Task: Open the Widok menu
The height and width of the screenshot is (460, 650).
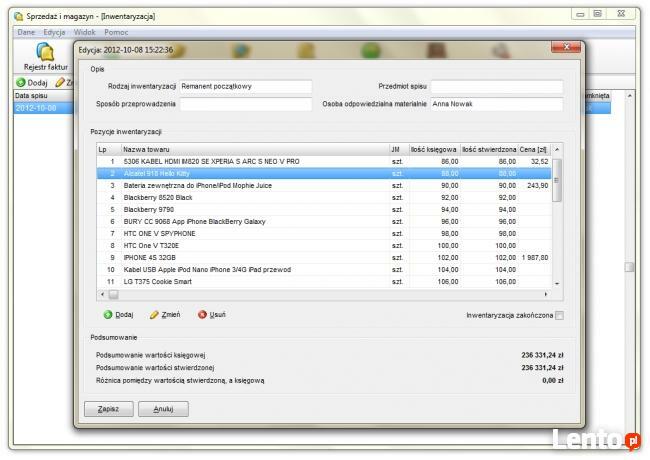Action: point(85,32)
